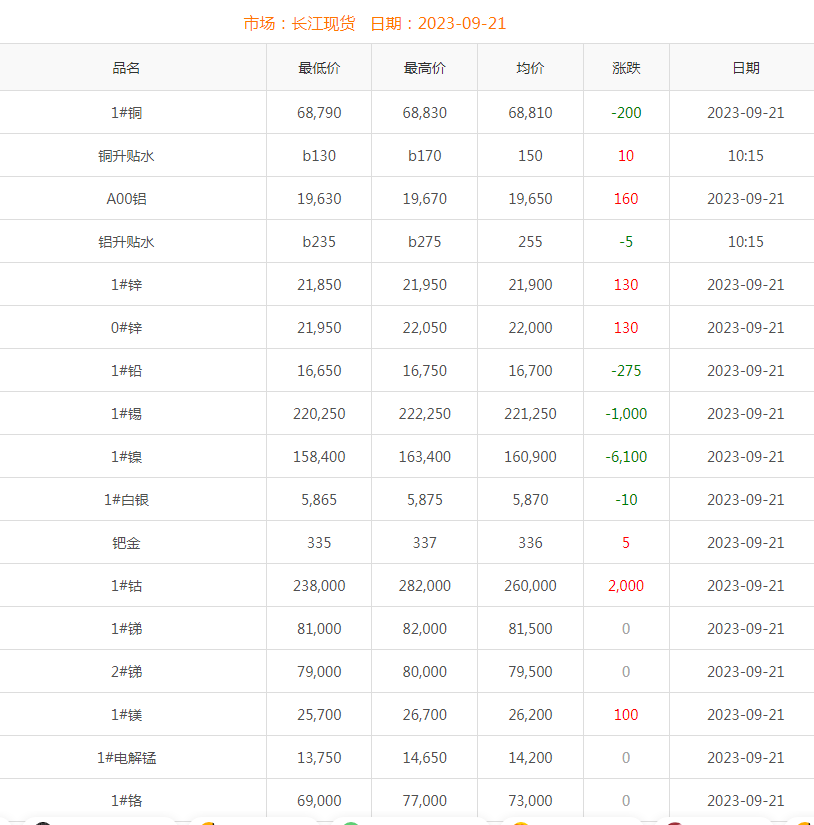Select the 1#白银 row name

coord(126,500)
